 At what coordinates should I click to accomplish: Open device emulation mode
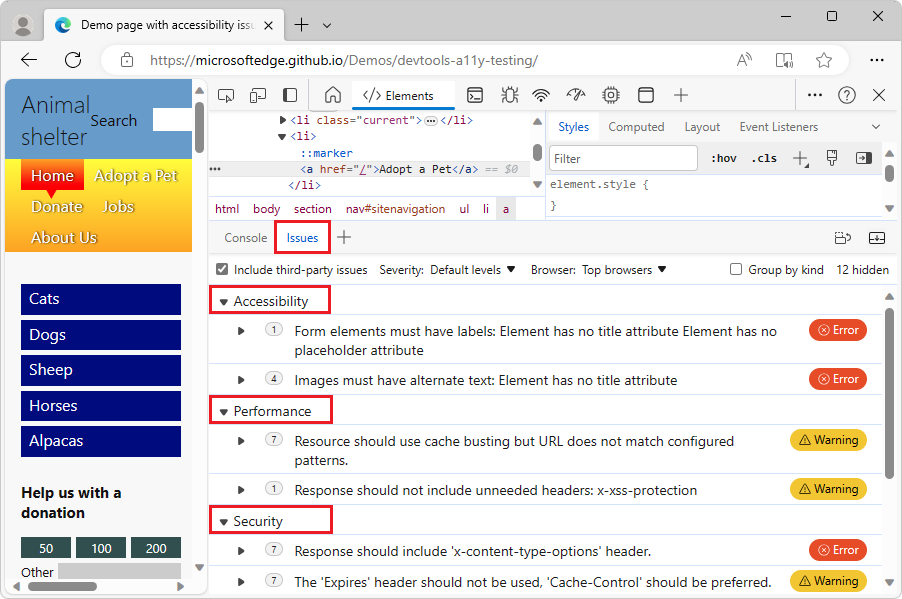click(257, 95)
